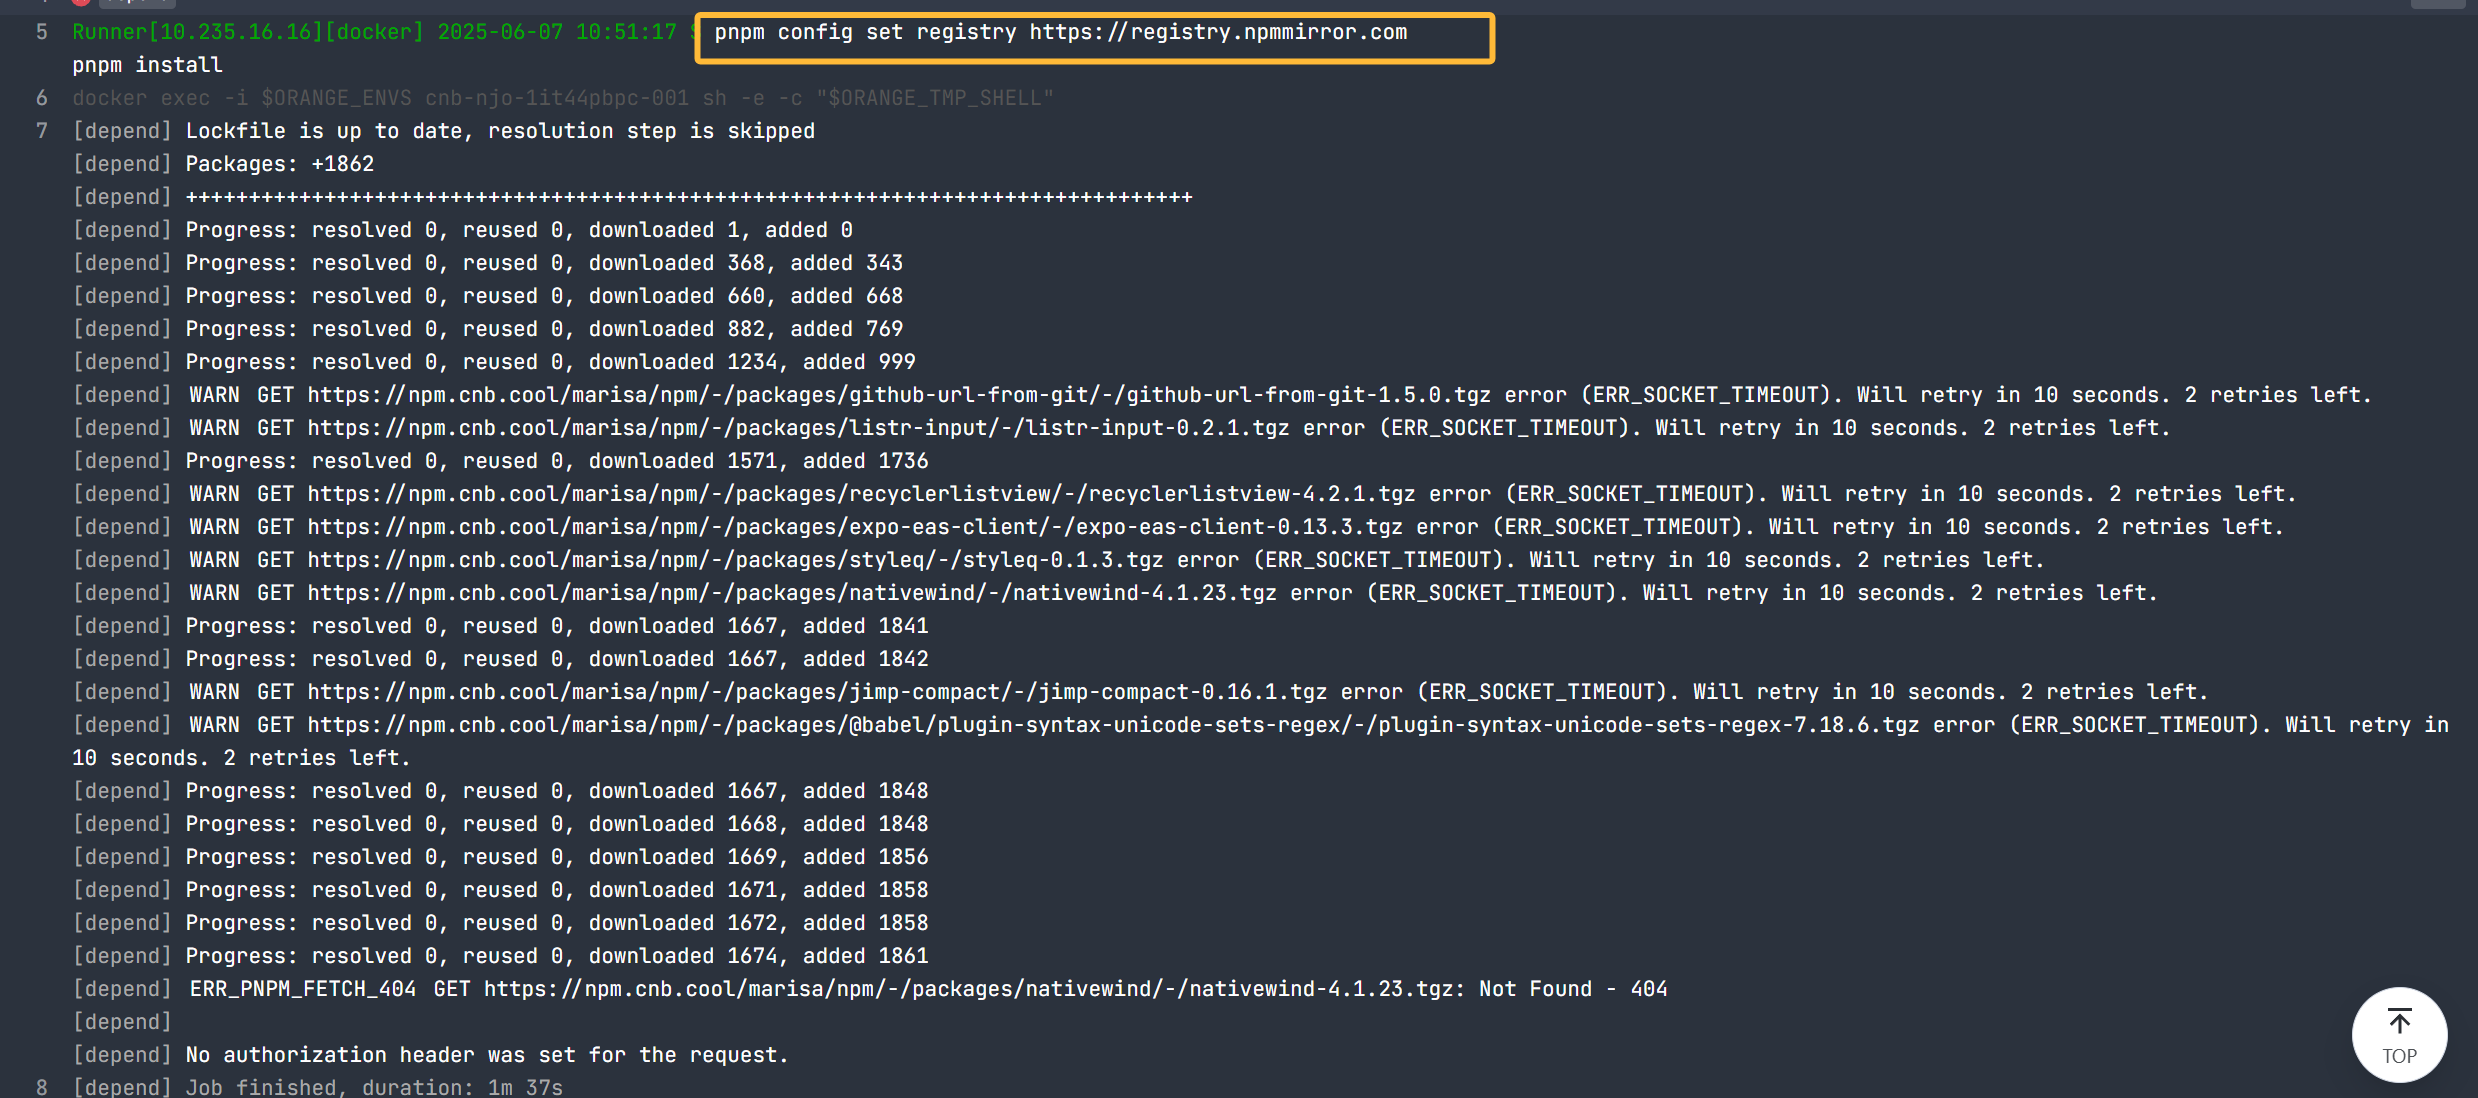Click the github-url-from-git-1.5.0.tgz package URL

898,395
